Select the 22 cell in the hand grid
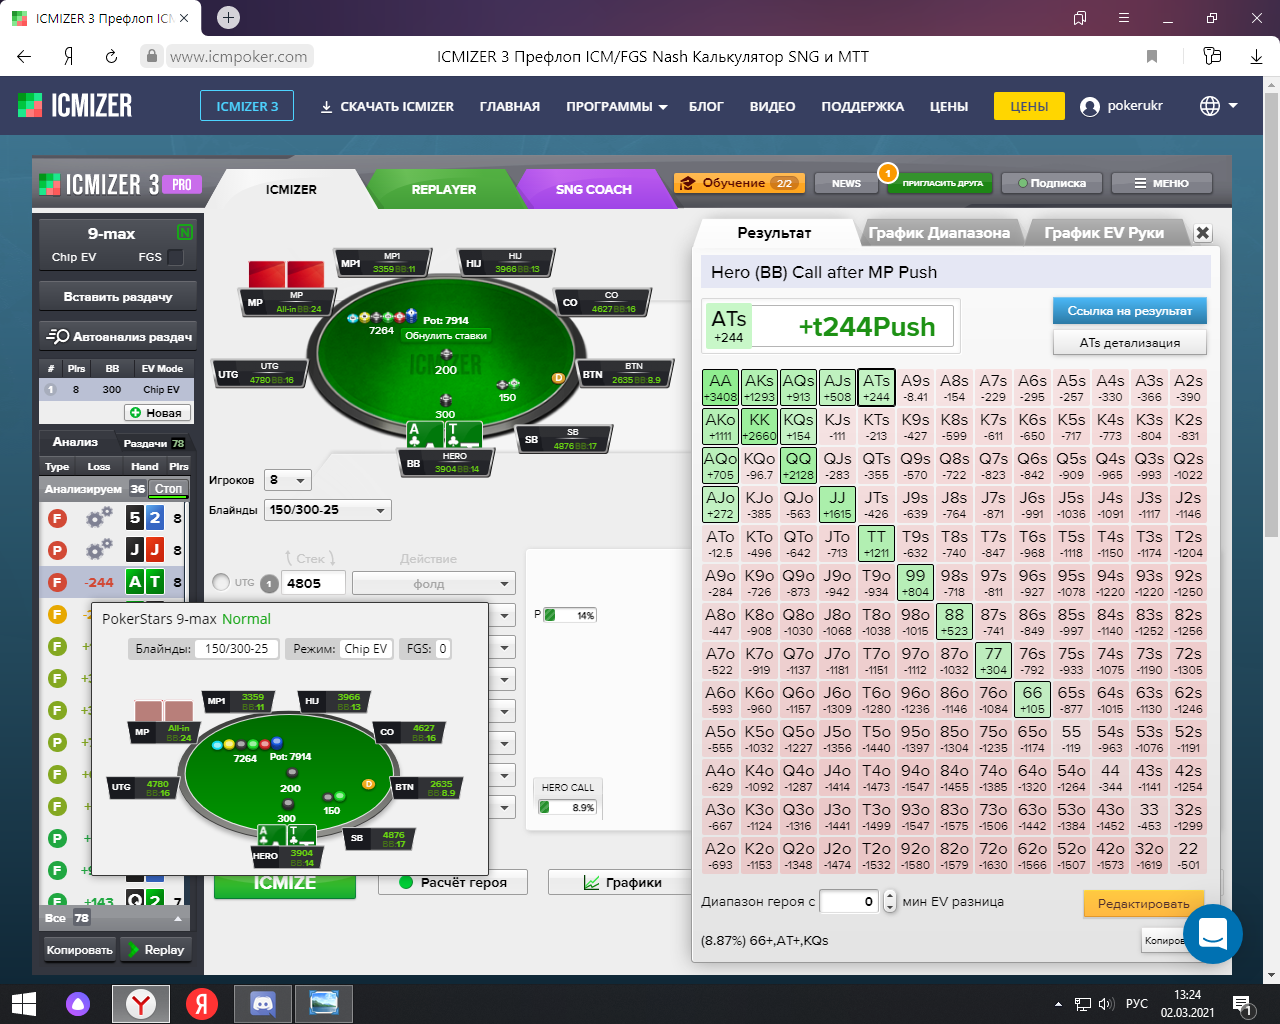1280x1024 pixels. click(1188, 855)
